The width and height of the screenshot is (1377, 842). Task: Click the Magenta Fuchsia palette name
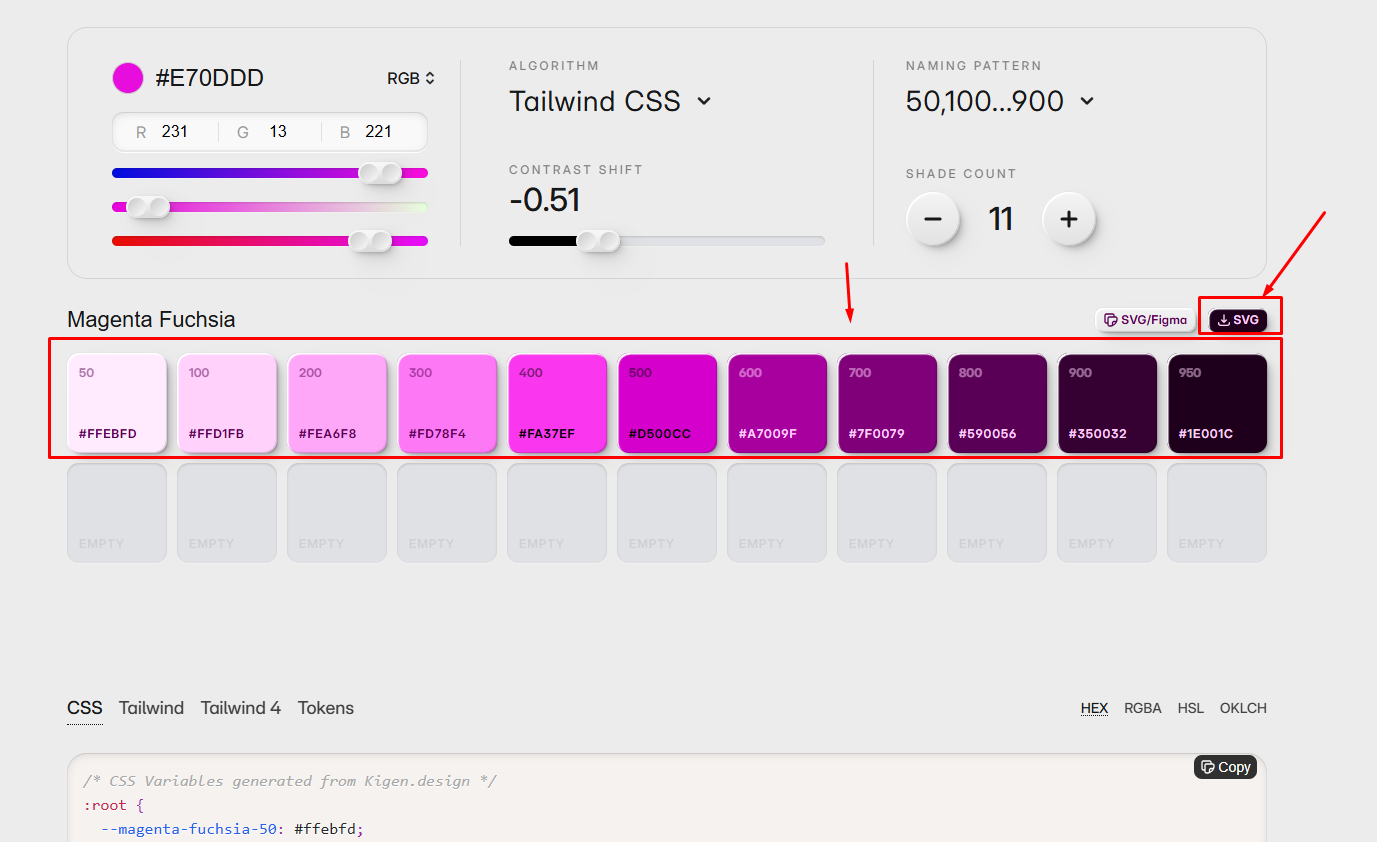pyautogui.click(x=151, y=320)
